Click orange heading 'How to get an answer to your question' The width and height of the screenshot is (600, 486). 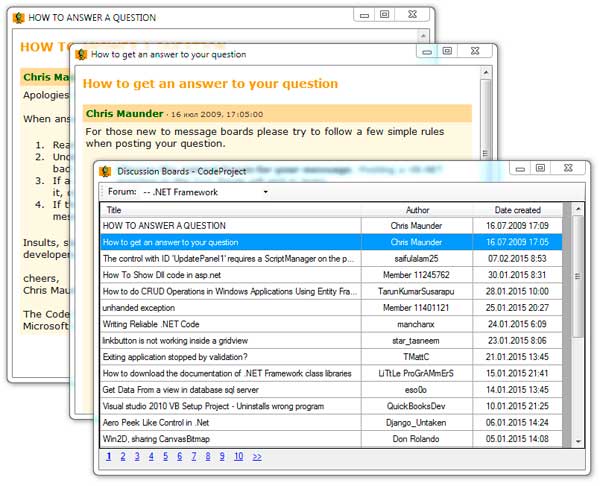210,84
